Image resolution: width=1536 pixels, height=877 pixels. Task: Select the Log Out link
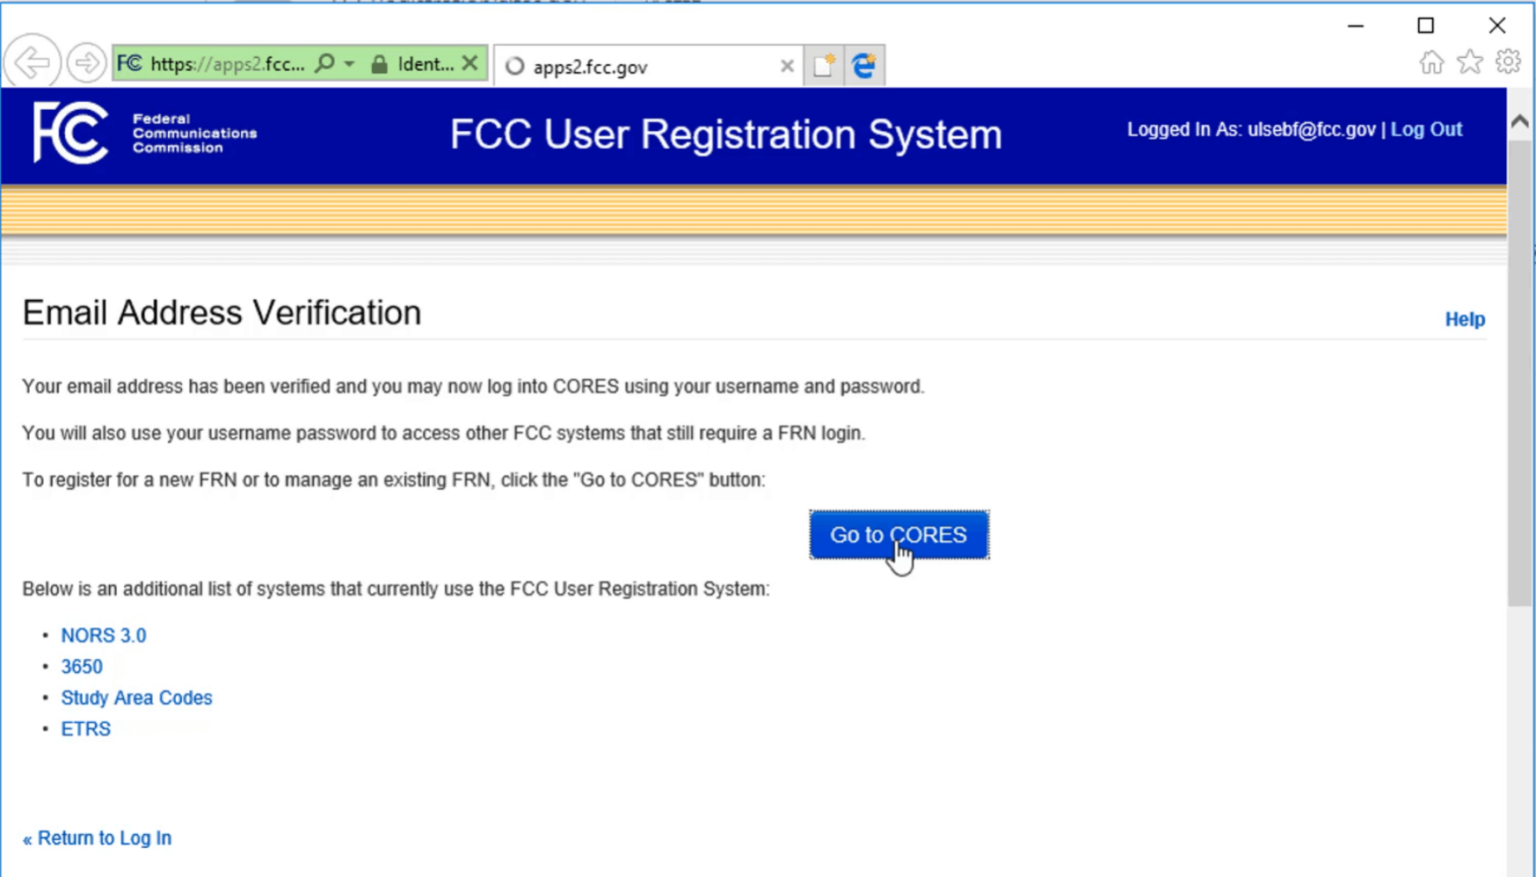1426,129
